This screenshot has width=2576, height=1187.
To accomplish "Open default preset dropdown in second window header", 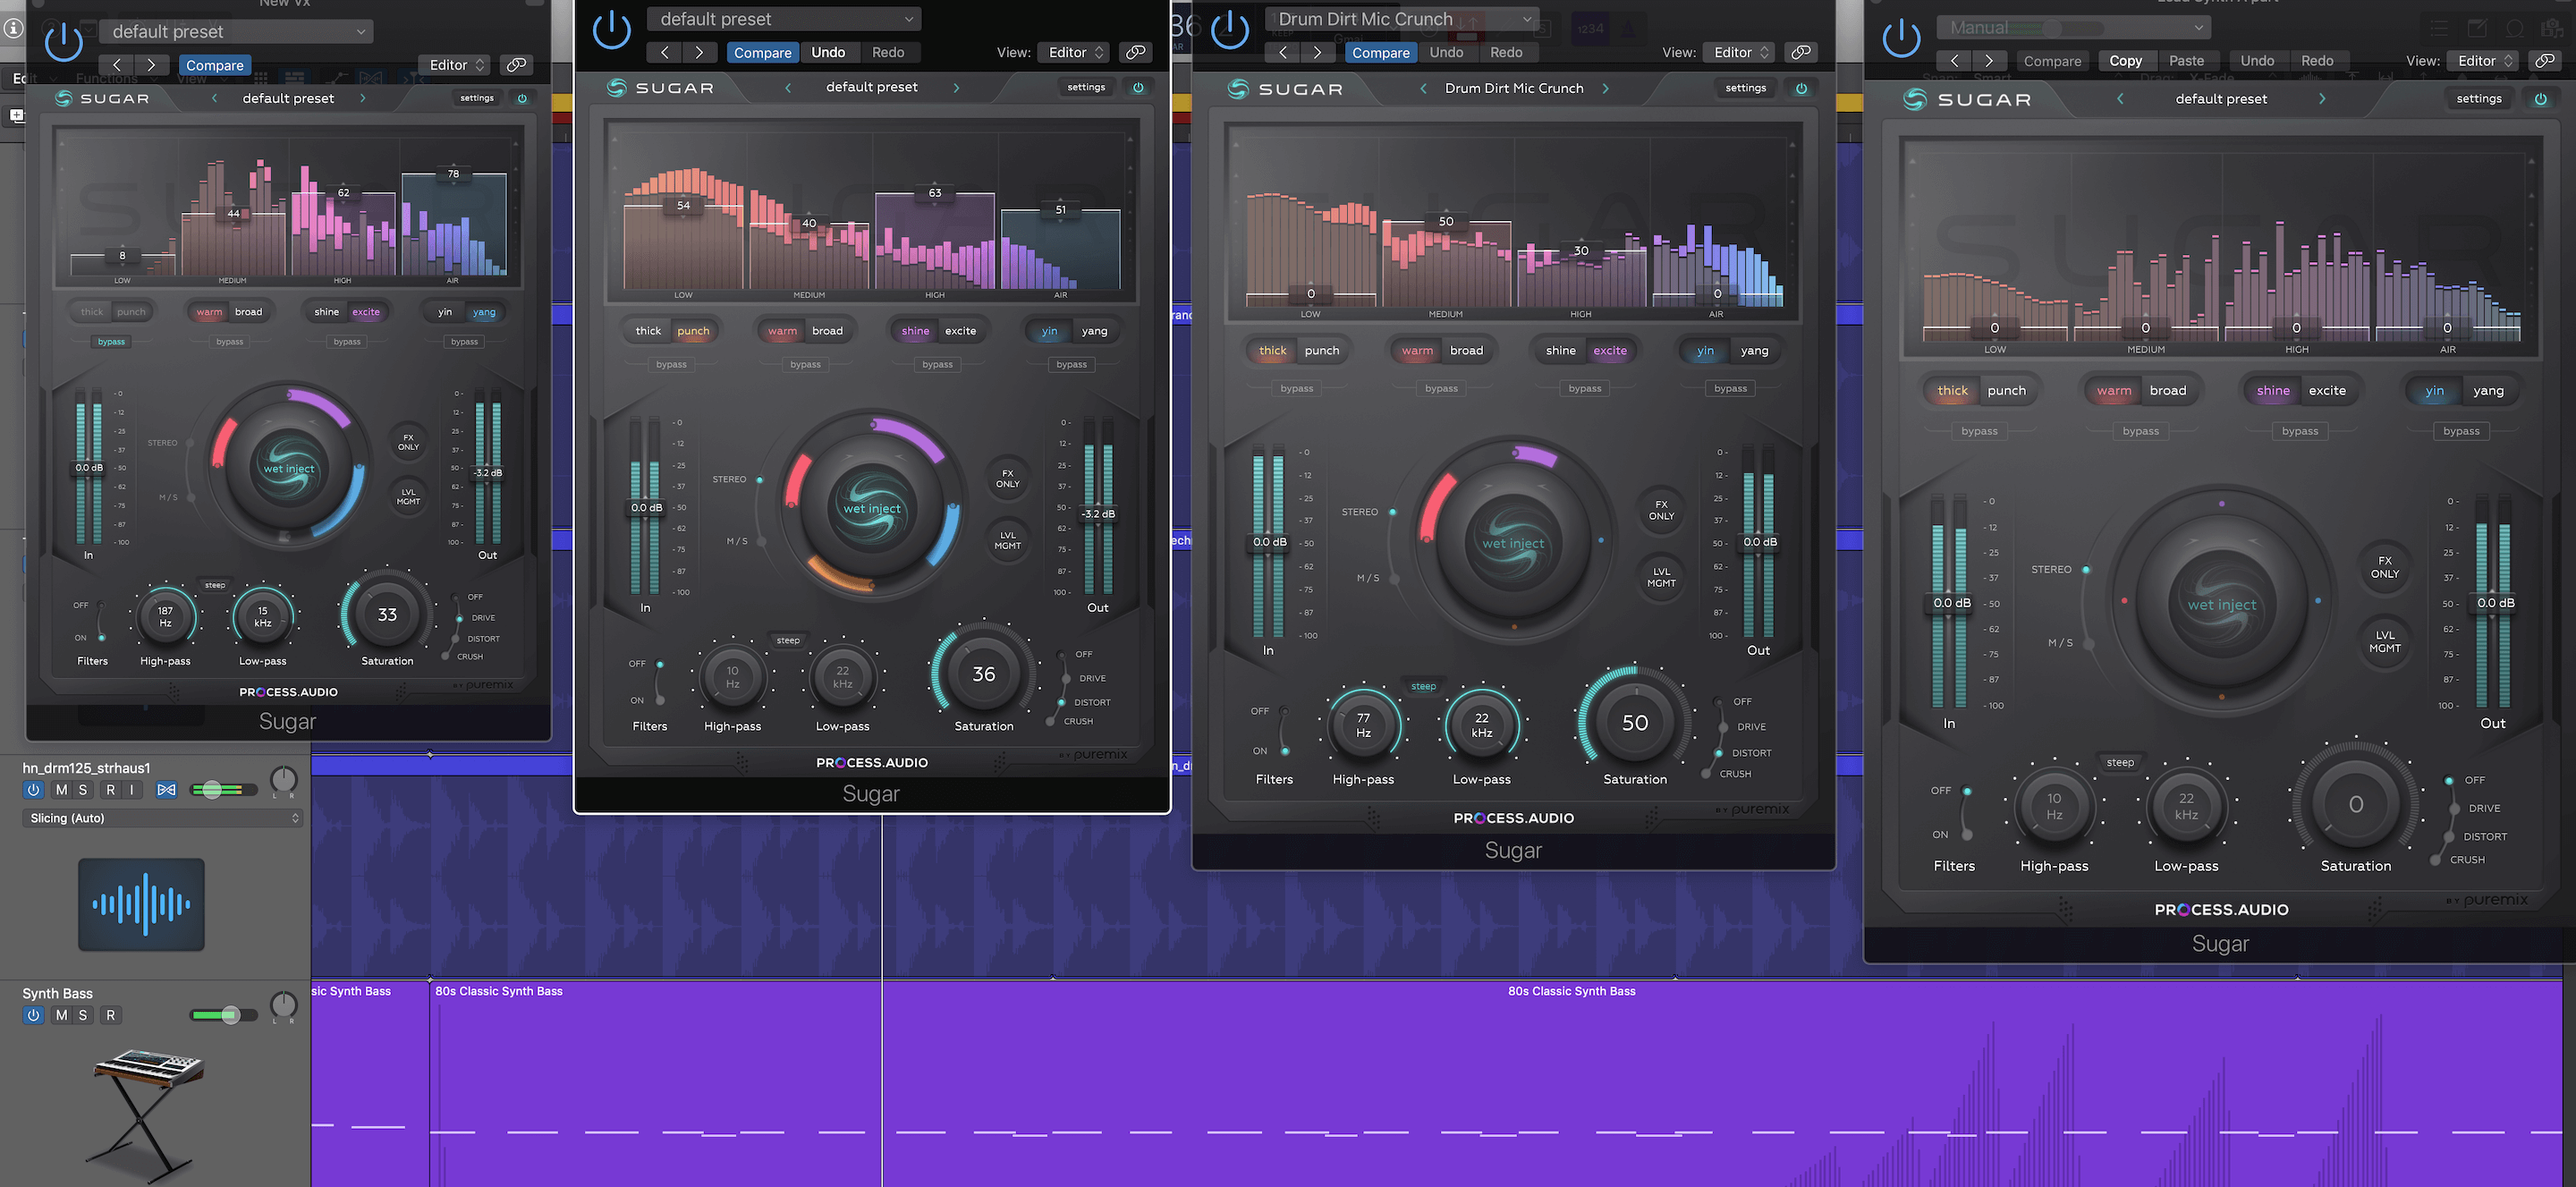I will 784,19.
